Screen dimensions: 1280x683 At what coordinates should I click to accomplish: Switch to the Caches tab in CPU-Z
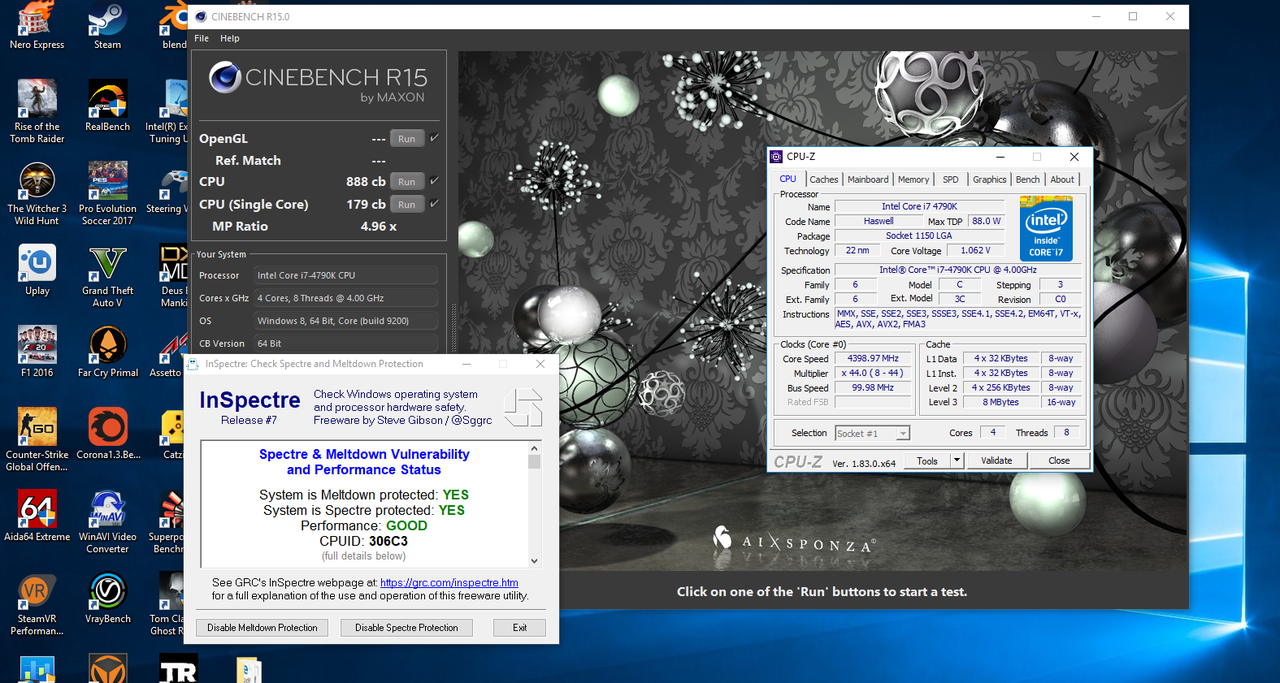(824, 180)
